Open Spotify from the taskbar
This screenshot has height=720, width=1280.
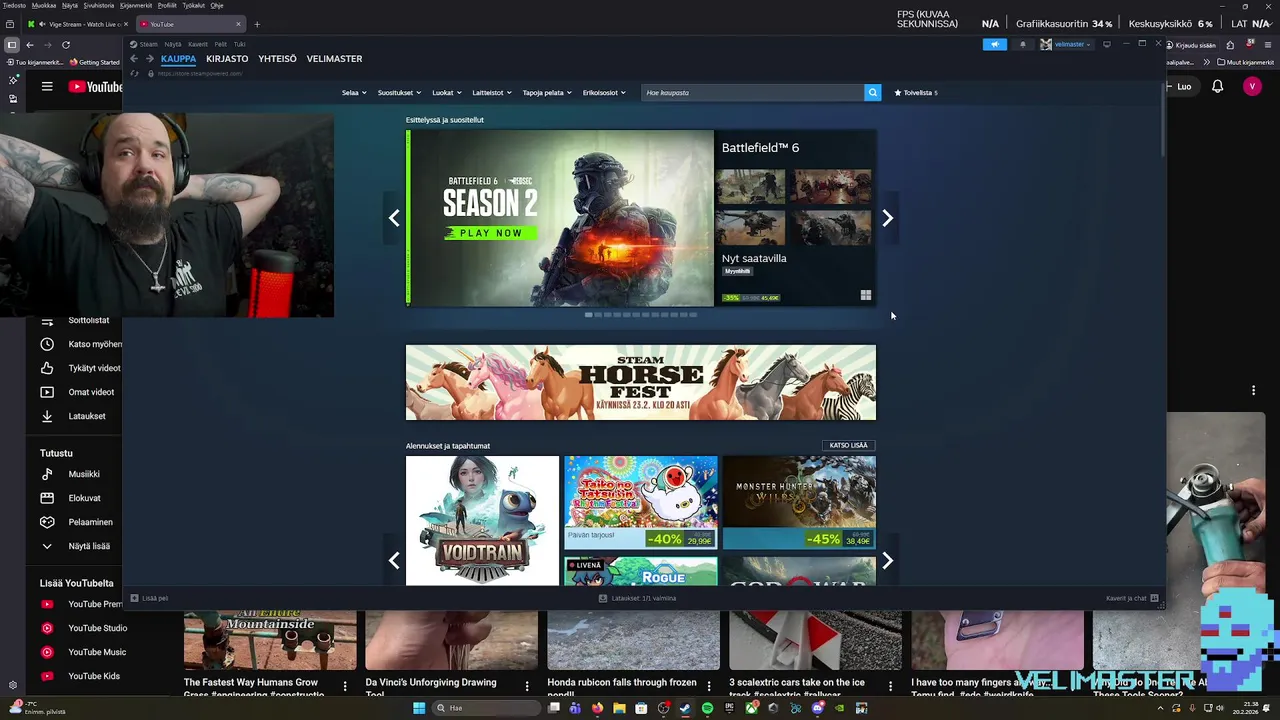[x=707, y=708]
